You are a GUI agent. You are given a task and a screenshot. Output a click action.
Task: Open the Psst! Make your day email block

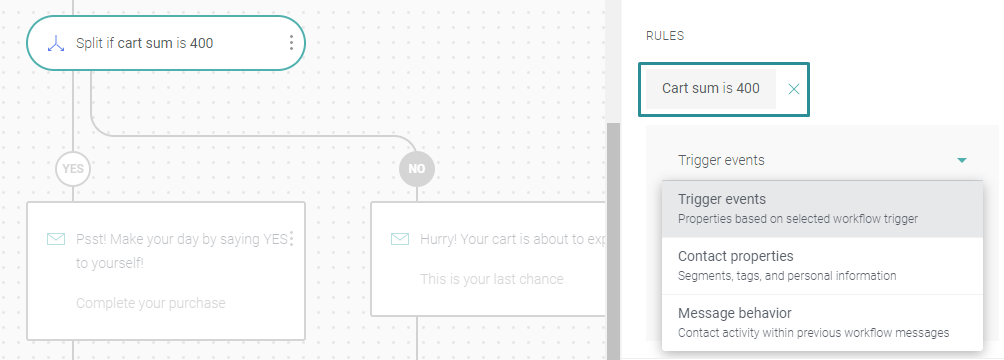[x=166, y=271]
